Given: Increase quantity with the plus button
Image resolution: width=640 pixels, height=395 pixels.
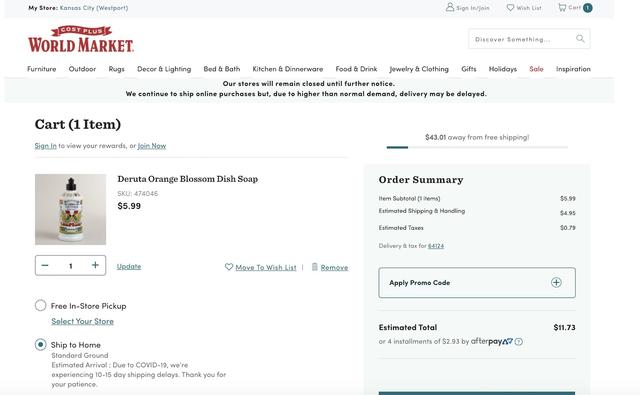Looking at the screenshot, I should click(95, 265).
